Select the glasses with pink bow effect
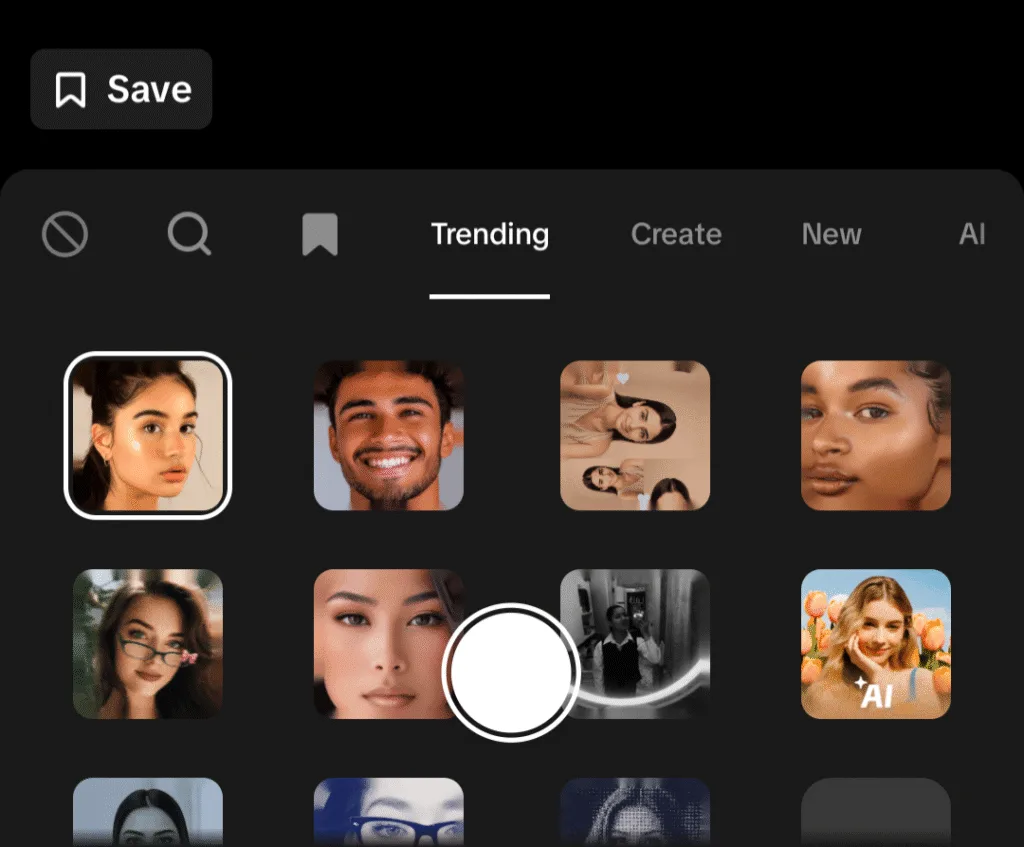Viewport: 1024px width, 847px height. pos(148,643)
